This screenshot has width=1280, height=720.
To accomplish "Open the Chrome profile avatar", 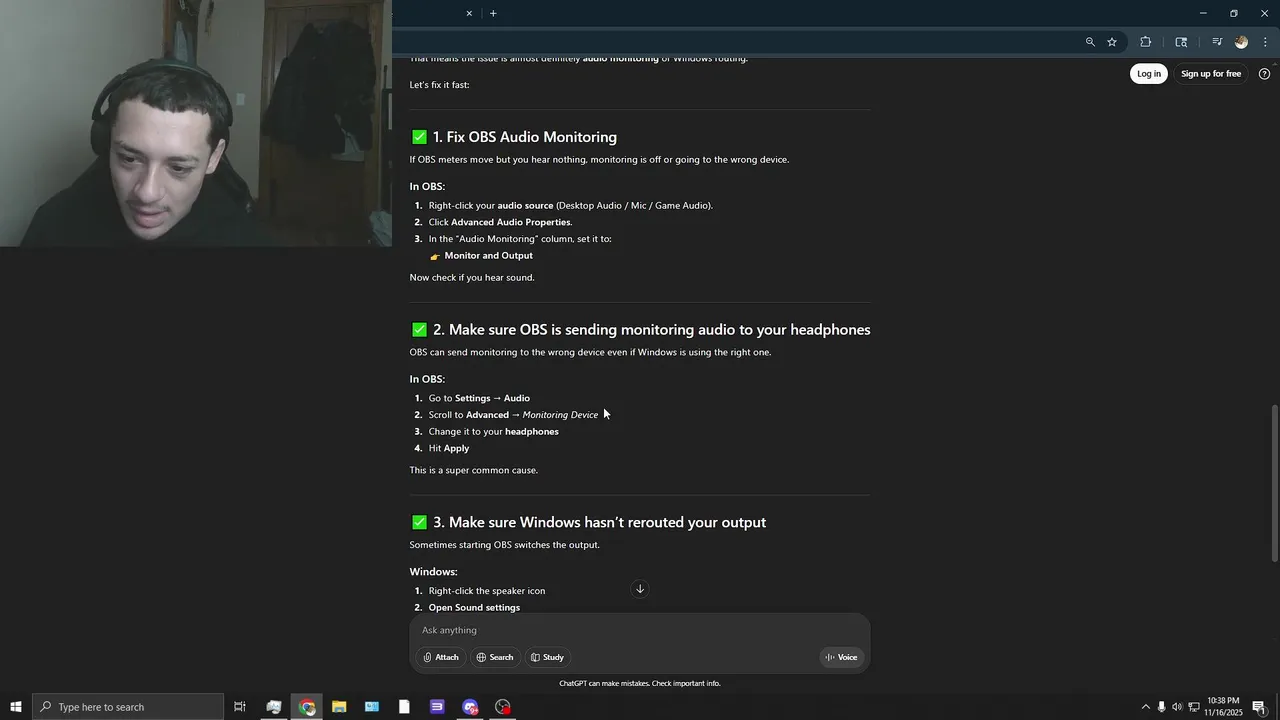I will click(x=1241, y=42).
